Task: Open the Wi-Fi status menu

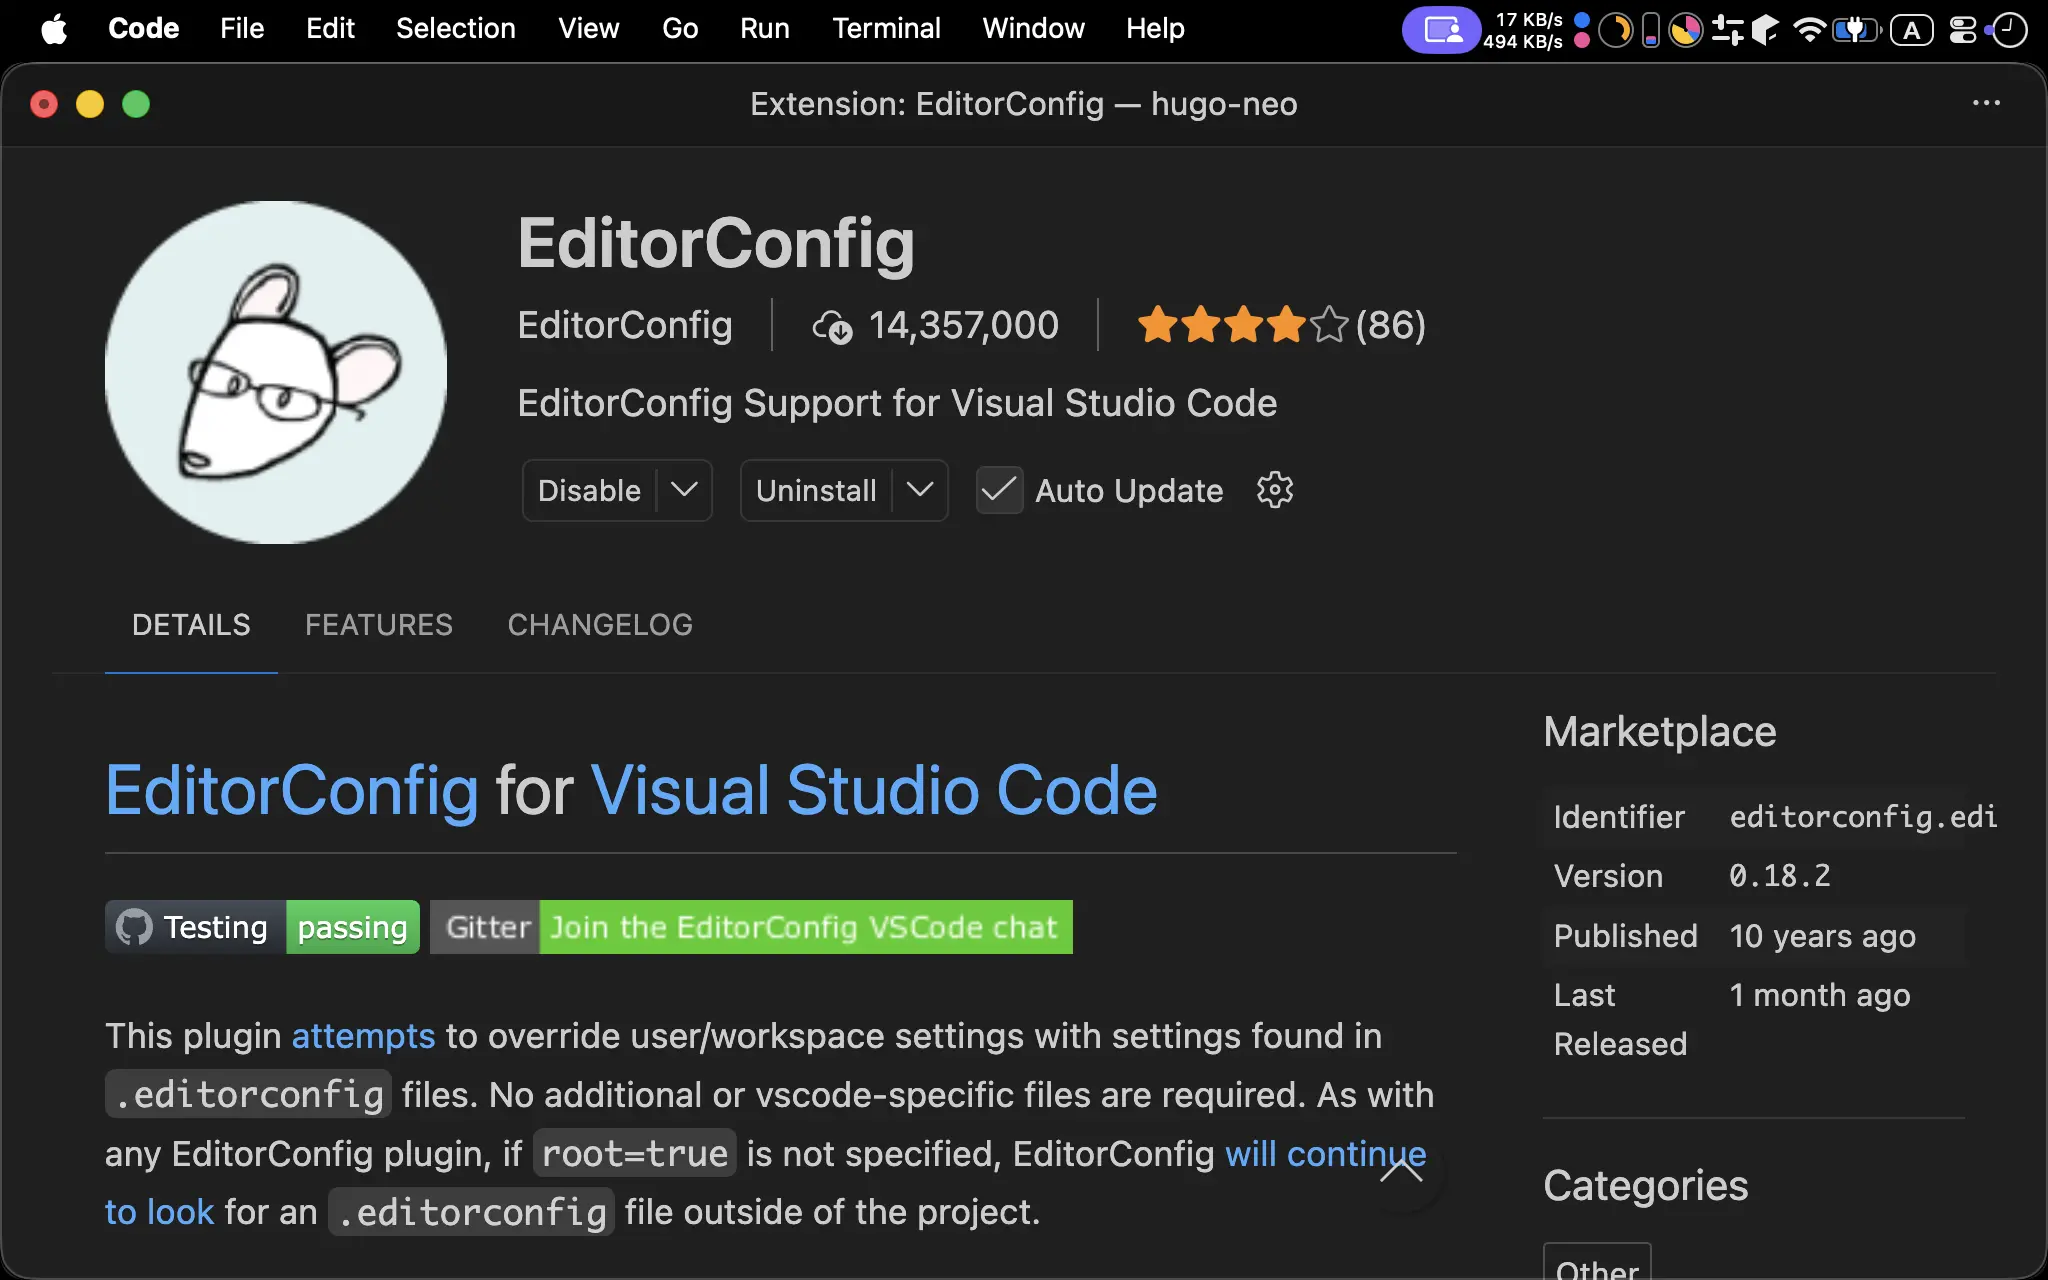Action: pyautogui.click(x=1809, y=30)
